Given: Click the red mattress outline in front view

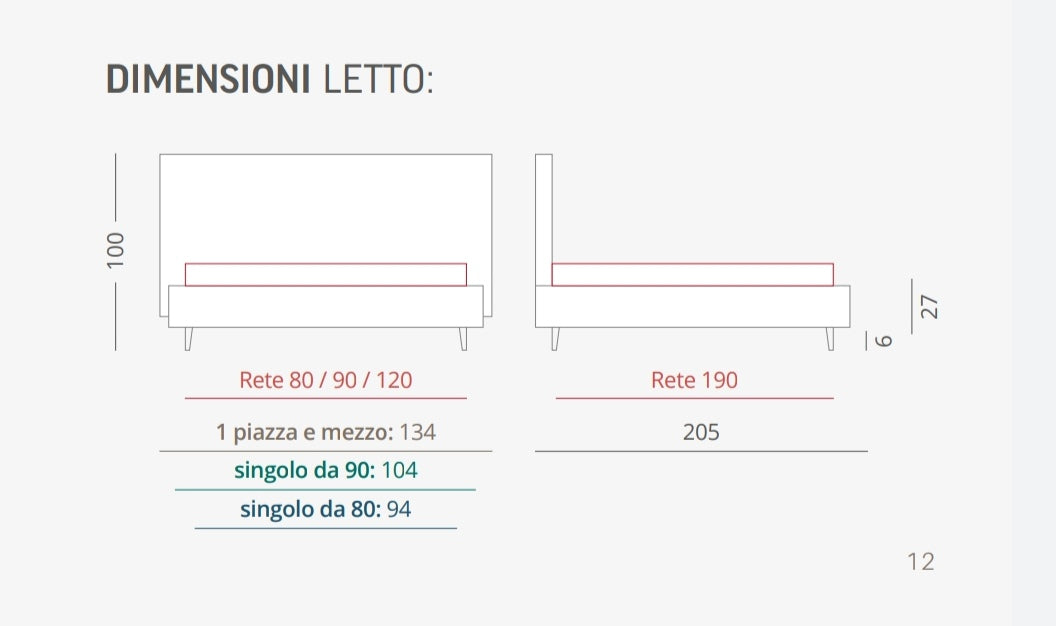Looking at the screenshot, I should (325, 275).
